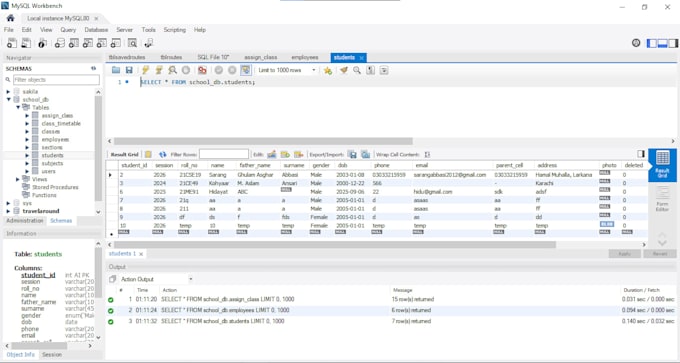The image size is (680, 363).
Task: Click the Apply button
Action: [624, 254]
